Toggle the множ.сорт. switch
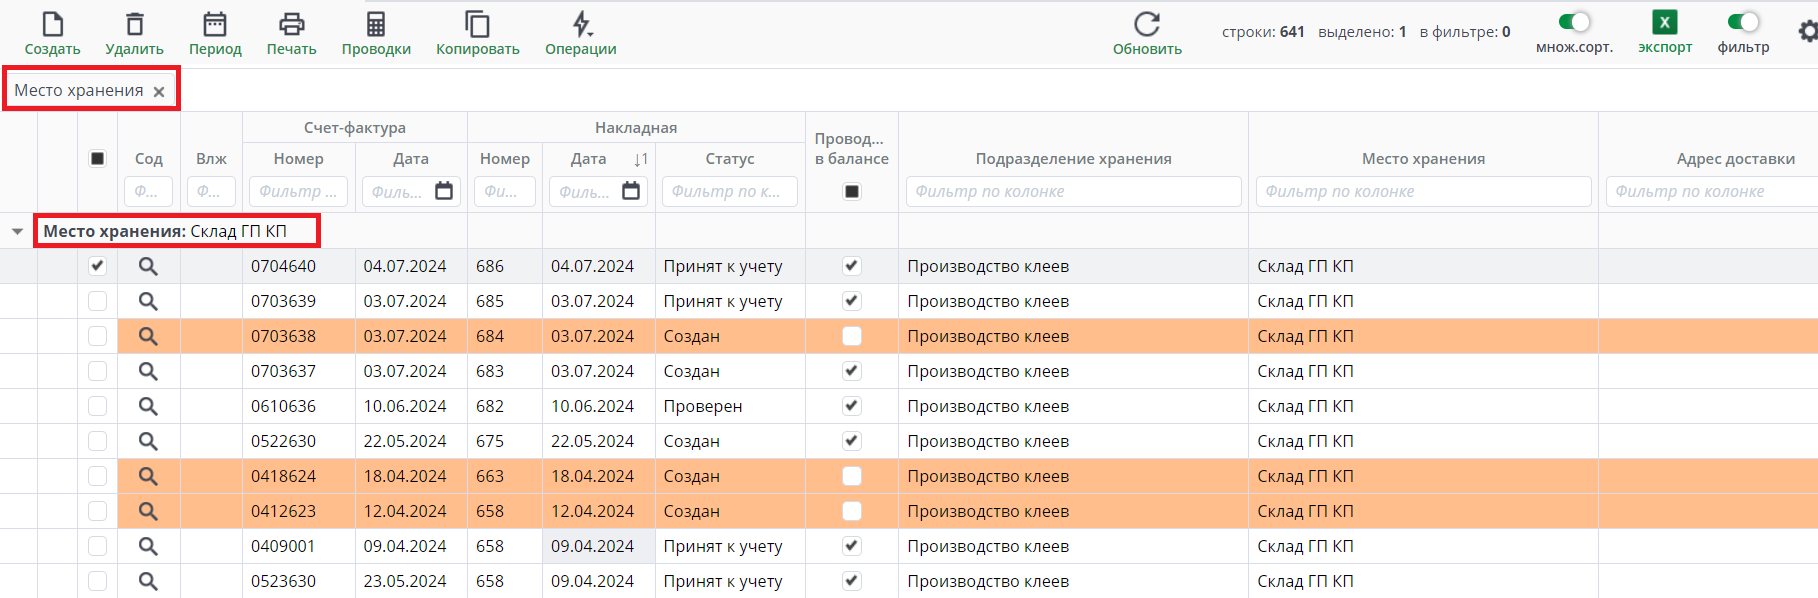This screenshot has height=598, width=1818. [x=1574, y=22]
